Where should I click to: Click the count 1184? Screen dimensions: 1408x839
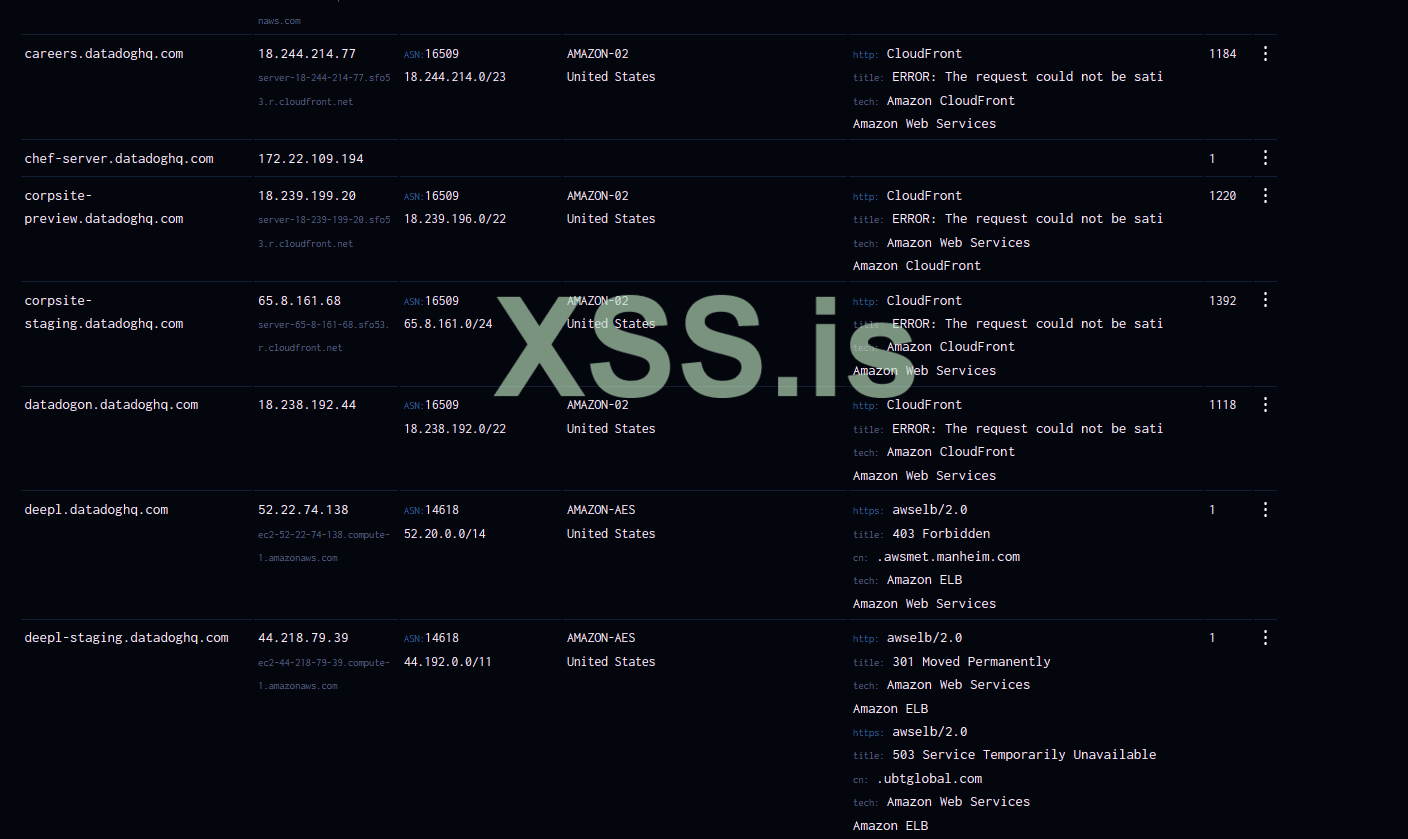1223,54
